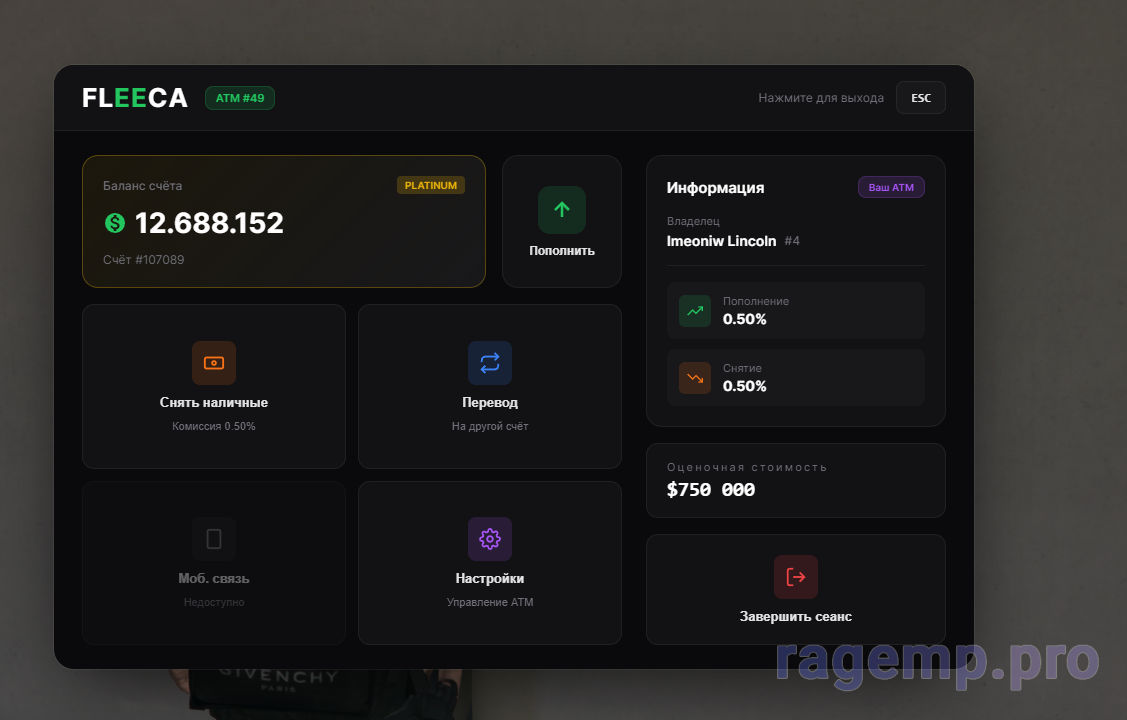Click the $750 000 estimated value
This screenshot has width=1127, height=720.
pos(711,490)
